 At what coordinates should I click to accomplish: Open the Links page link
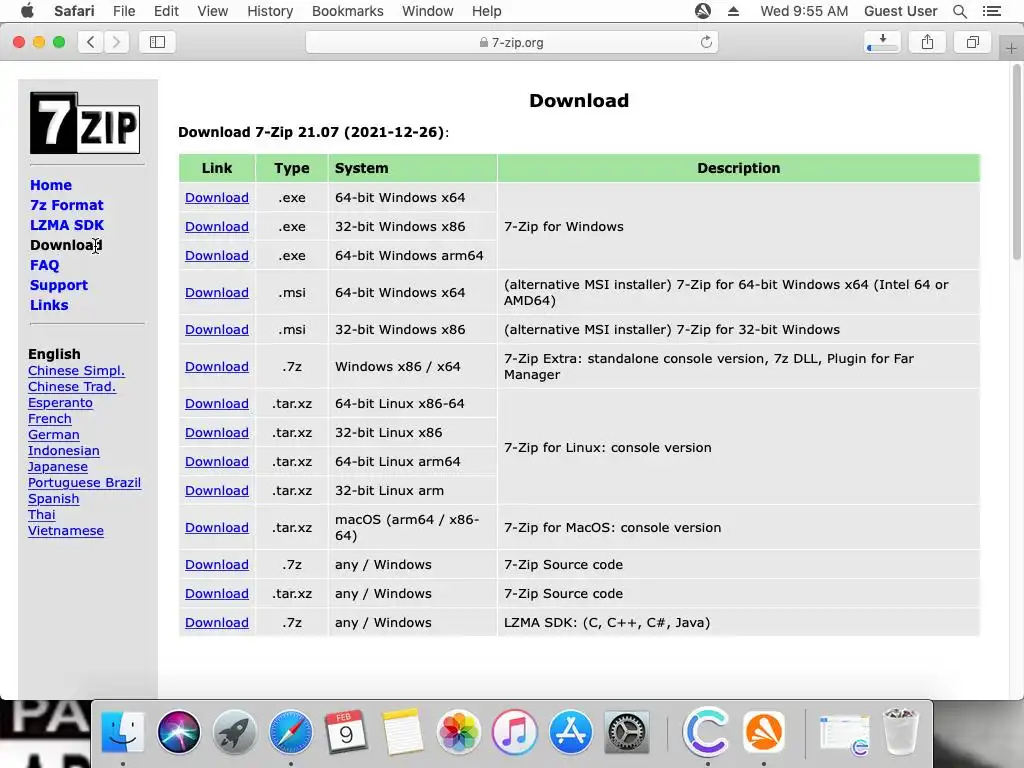(x=49, y=305)
